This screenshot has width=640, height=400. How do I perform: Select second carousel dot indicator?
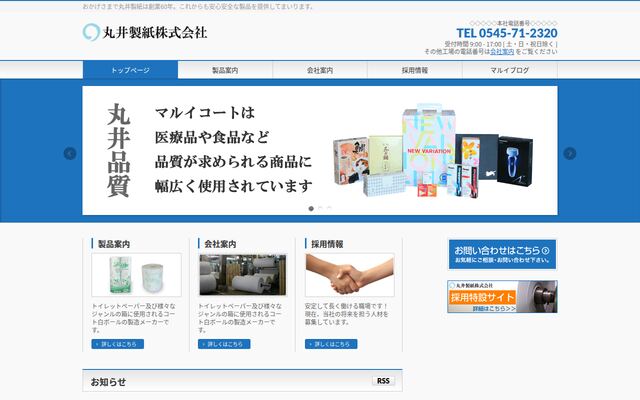(x=320, y=209)
